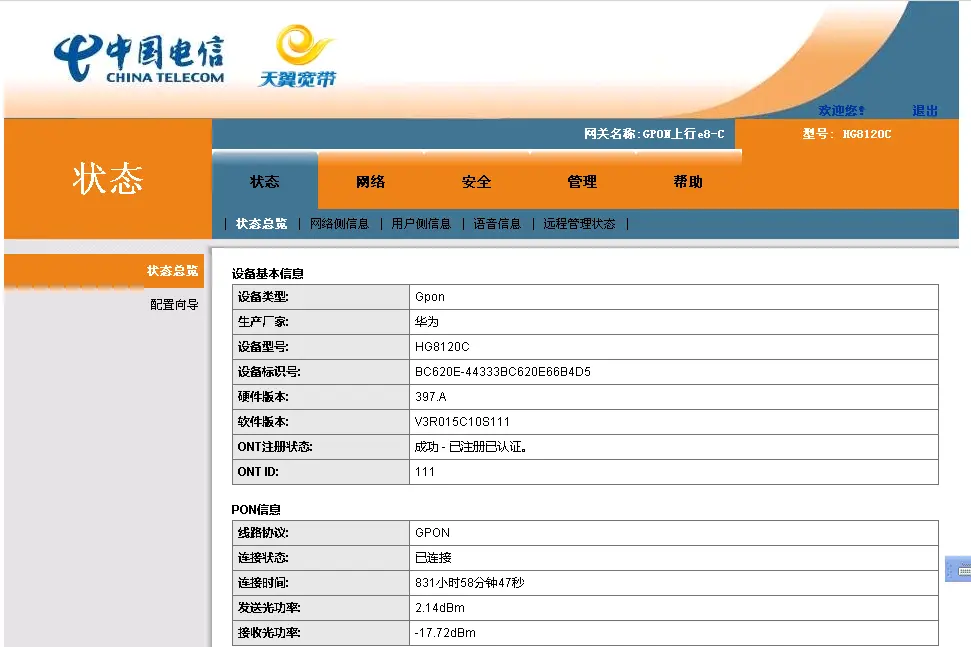The height and width of the screenshot is (647, 971).
Task: Click the connection status 已连接
Action: coord(433,558)
